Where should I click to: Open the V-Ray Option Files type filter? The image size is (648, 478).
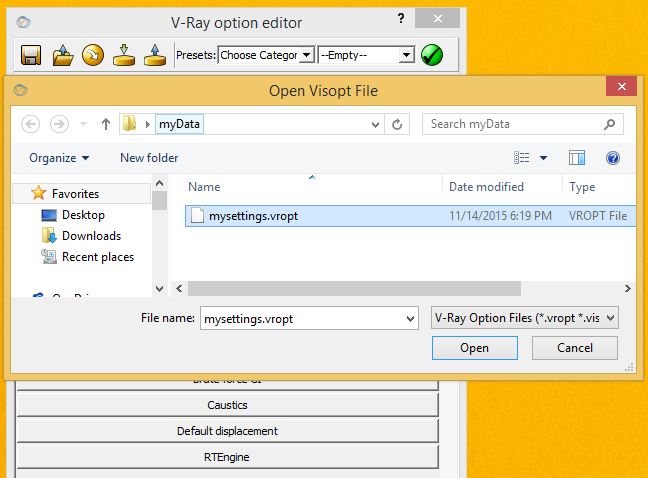pos(524,318)
